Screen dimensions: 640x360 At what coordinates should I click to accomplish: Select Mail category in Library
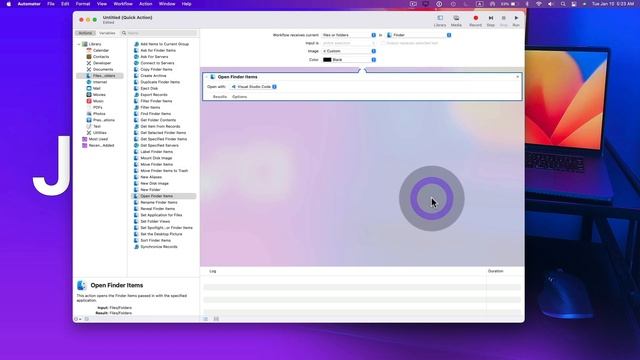point(93,88)
